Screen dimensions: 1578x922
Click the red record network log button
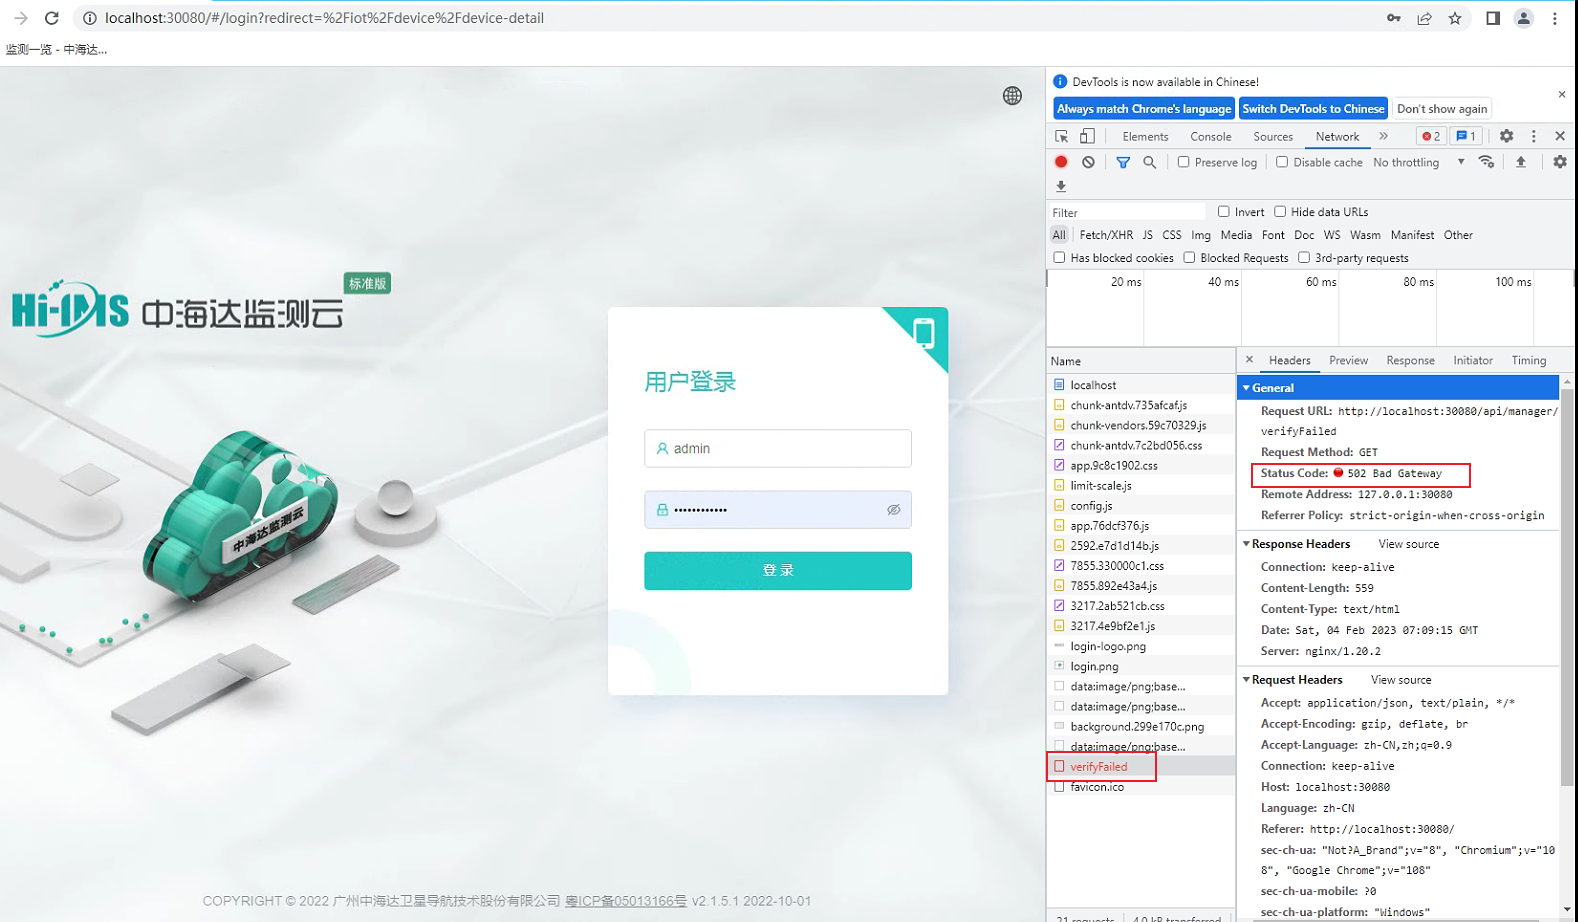point(1061,162)
